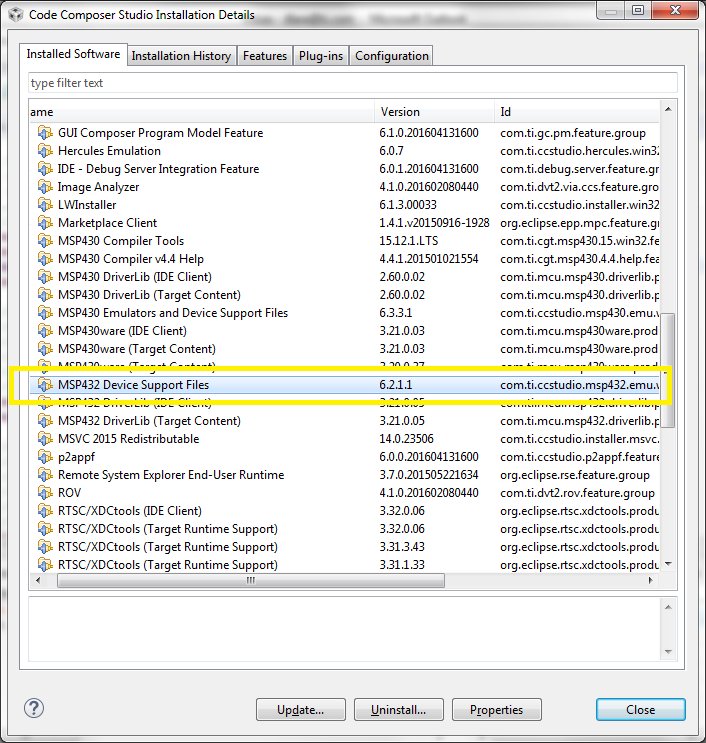Open the Features tab
Screen dimensions: 706x743
tap(265, 56)
